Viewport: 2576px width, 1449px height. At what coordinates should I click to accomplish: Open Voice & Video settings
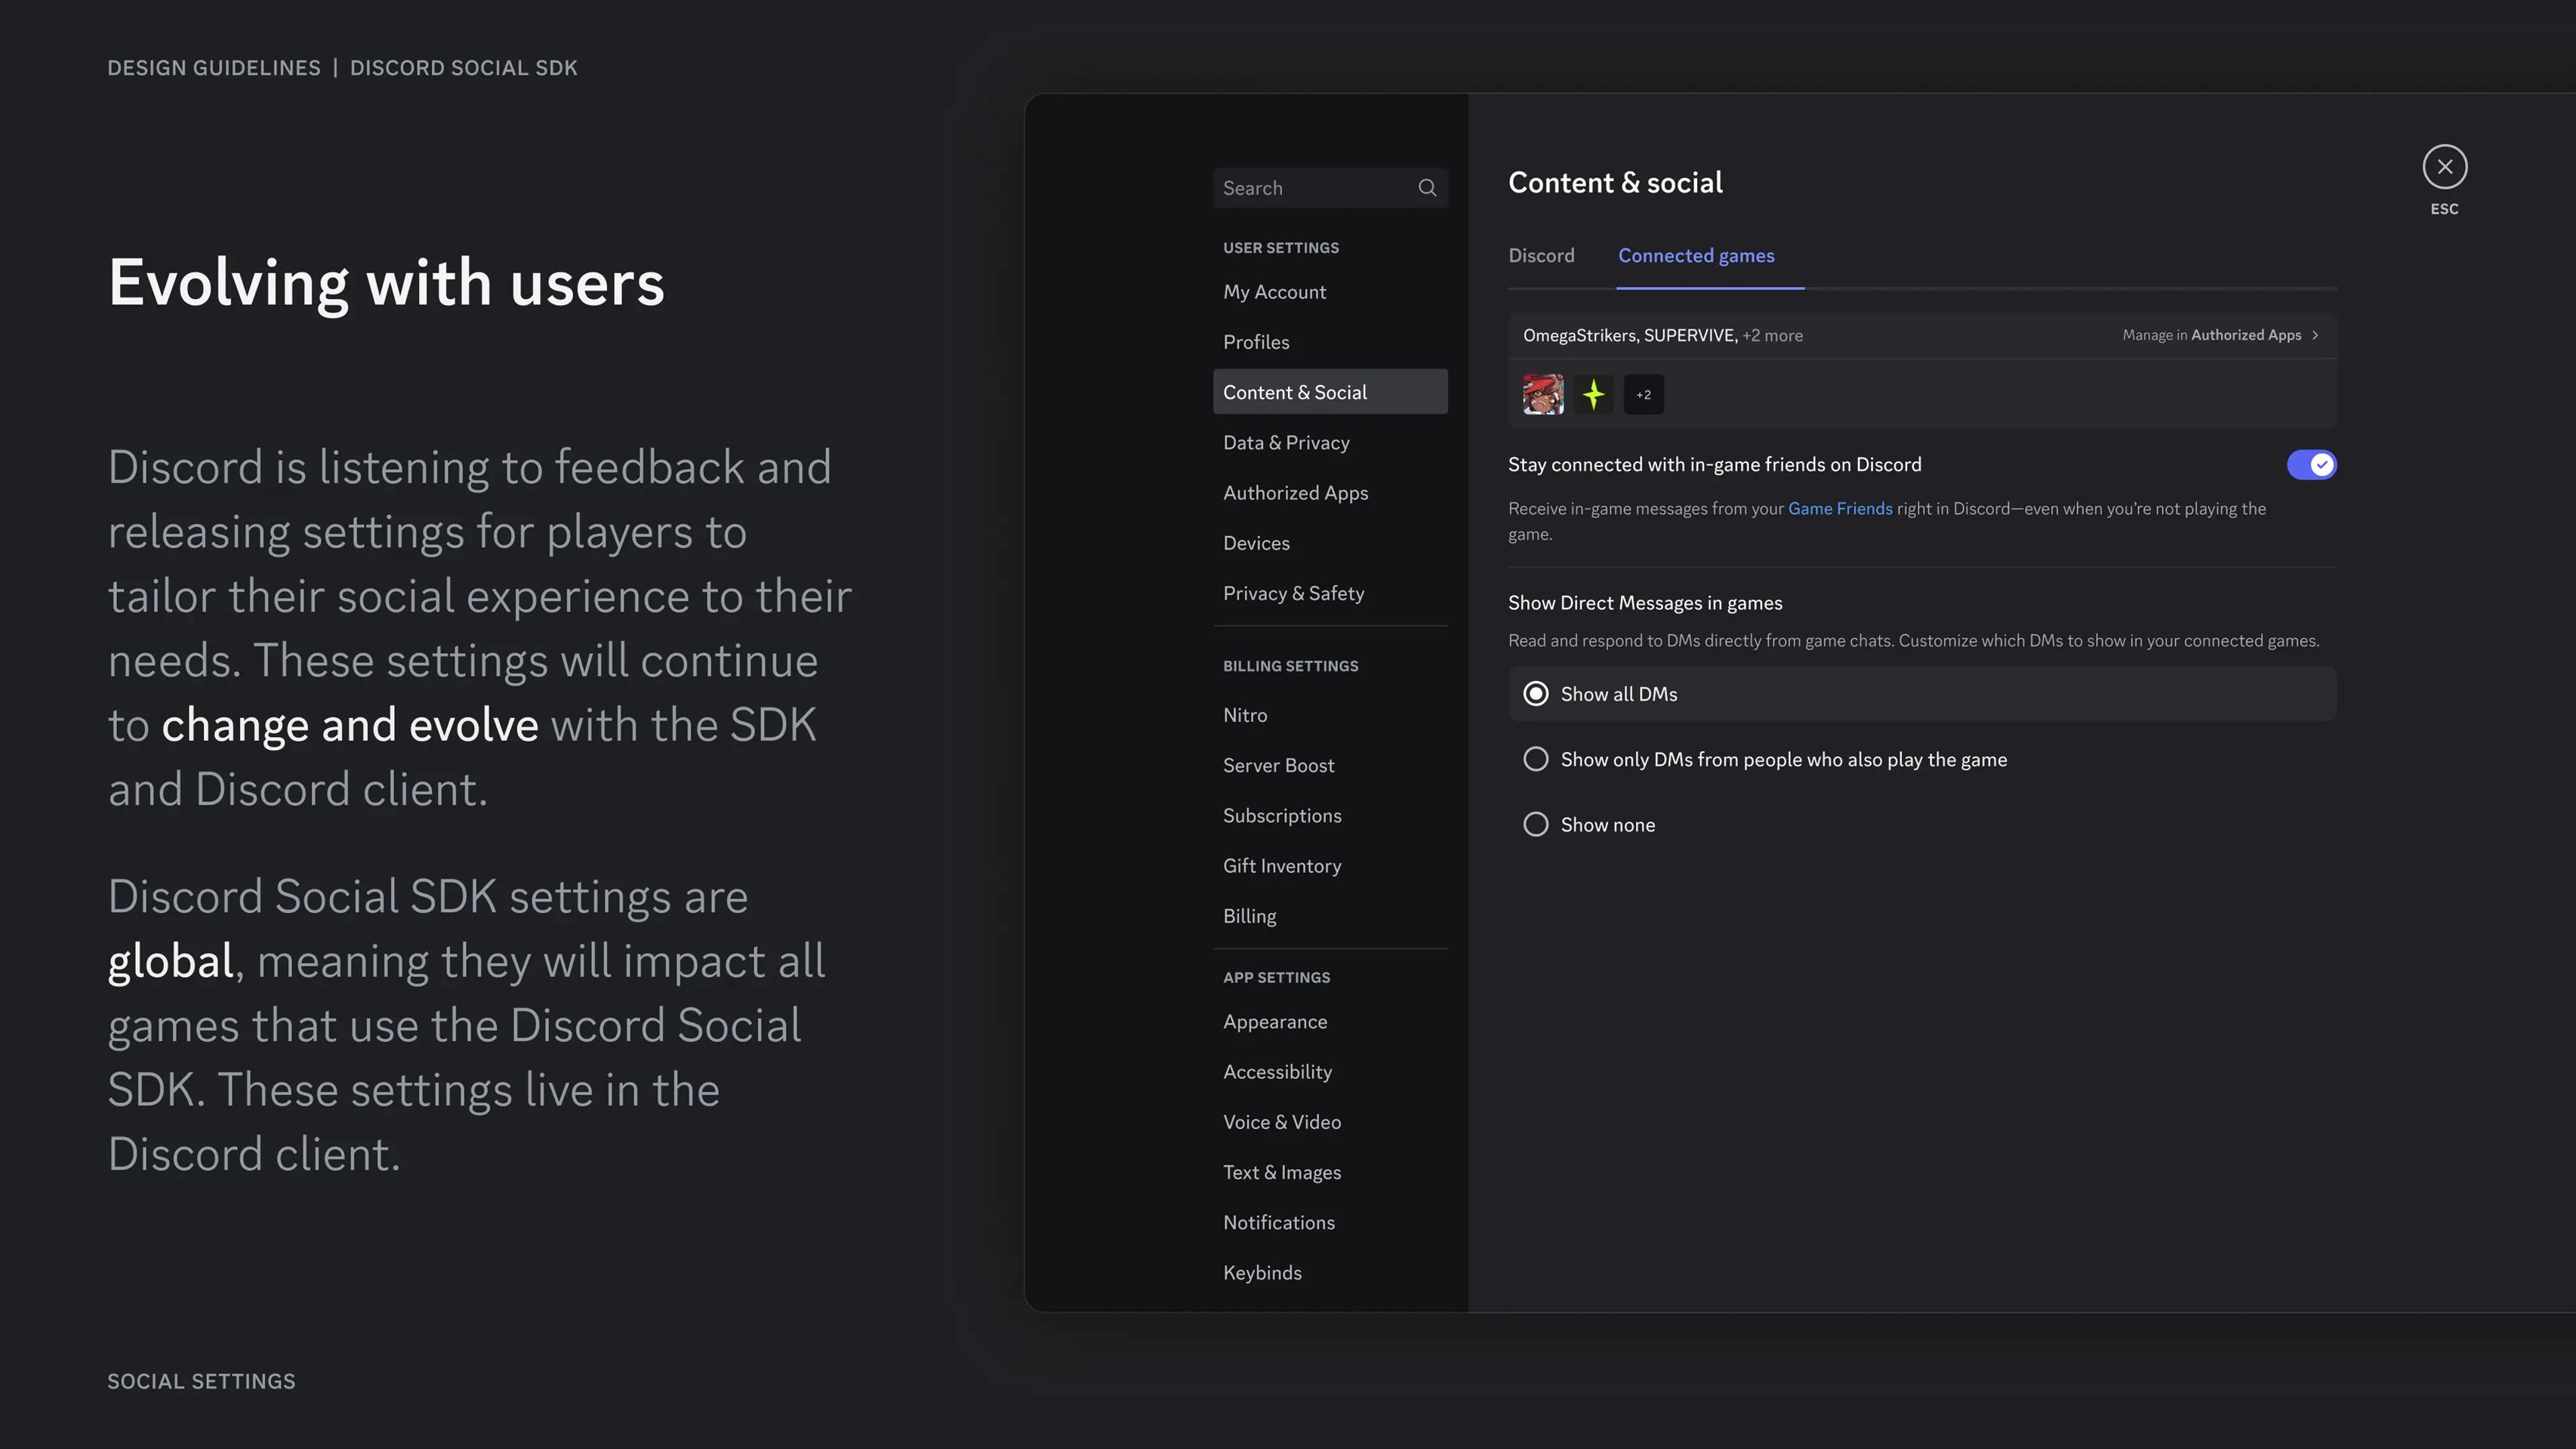point(1282,1122)
